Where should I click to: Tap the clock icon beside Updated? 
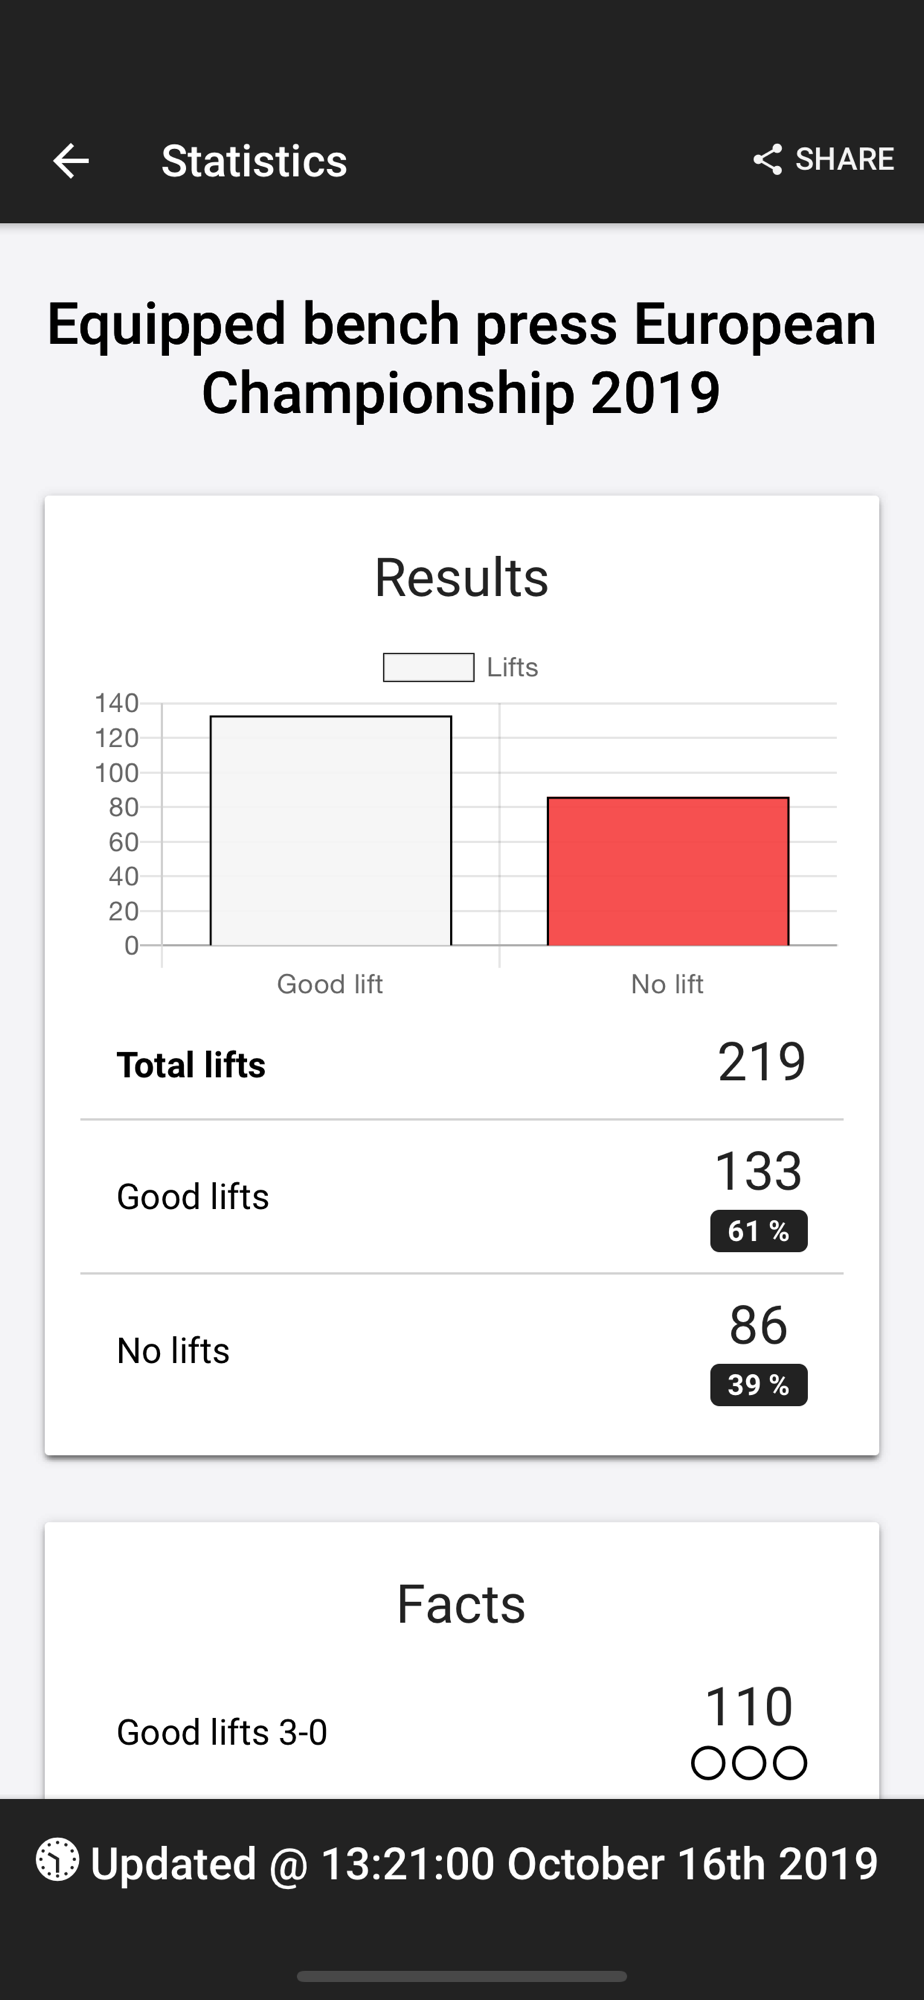[58, 1860]
